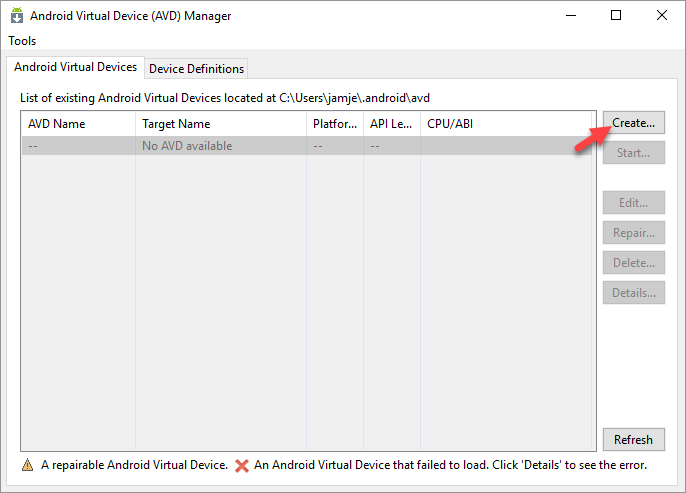Click the Edit... button
This screenshot has width=686, height=493.
click(x=634, y=203)
